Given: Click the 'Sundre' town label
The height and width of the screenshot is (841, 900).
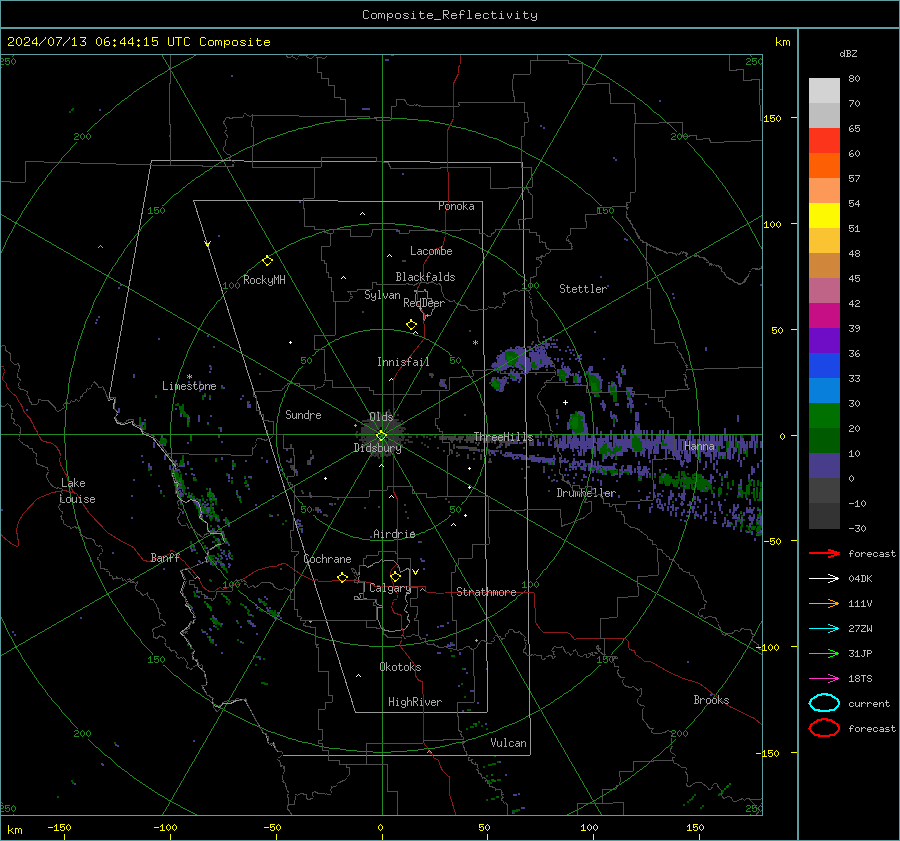Looking at the screenshot, I should click(x=303, y=414).
